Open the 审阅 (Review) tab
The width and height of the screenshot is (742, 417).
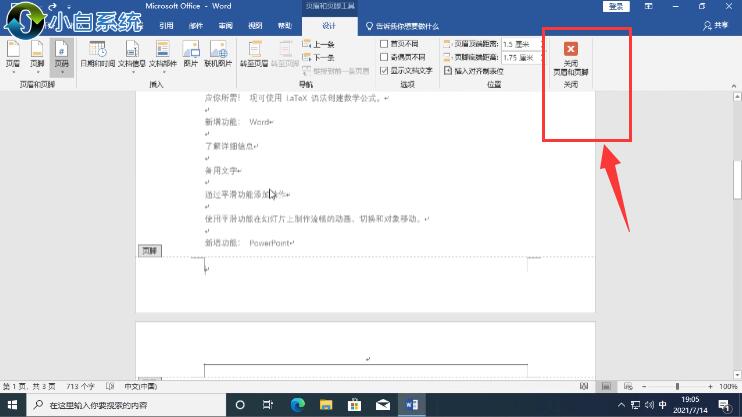click(x=225, y=26)
